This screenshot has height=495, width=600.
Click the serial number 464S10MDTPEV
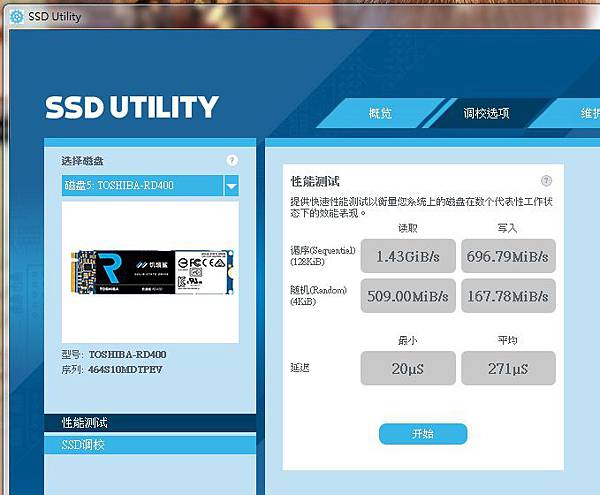[x=125, y=370]
